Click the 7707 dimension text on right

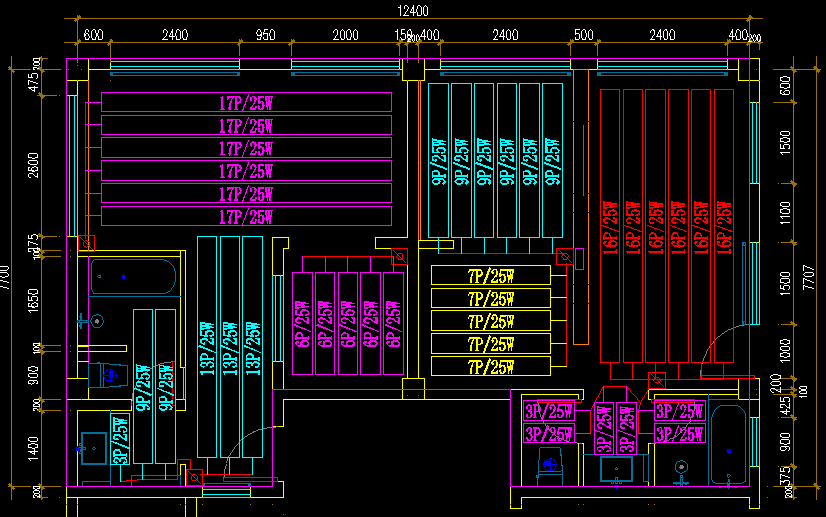click(x=808, y=272)
